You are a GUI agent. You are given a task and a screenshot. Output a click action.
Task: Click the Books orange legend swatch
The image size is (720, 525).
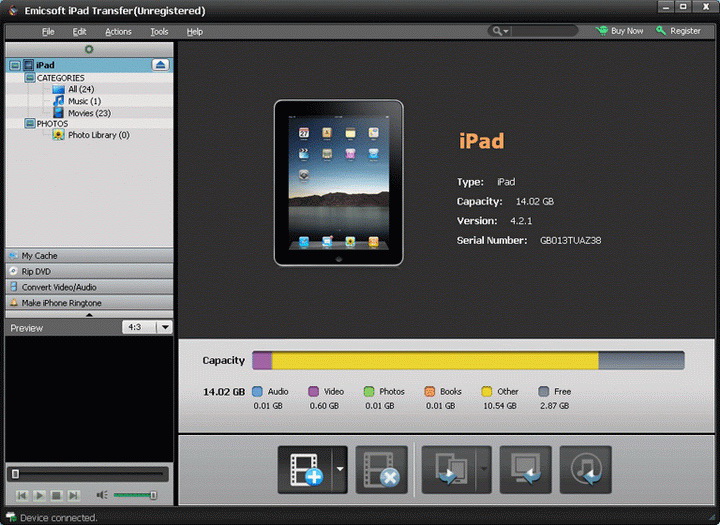pyautogui.click(x=429, y=391)
